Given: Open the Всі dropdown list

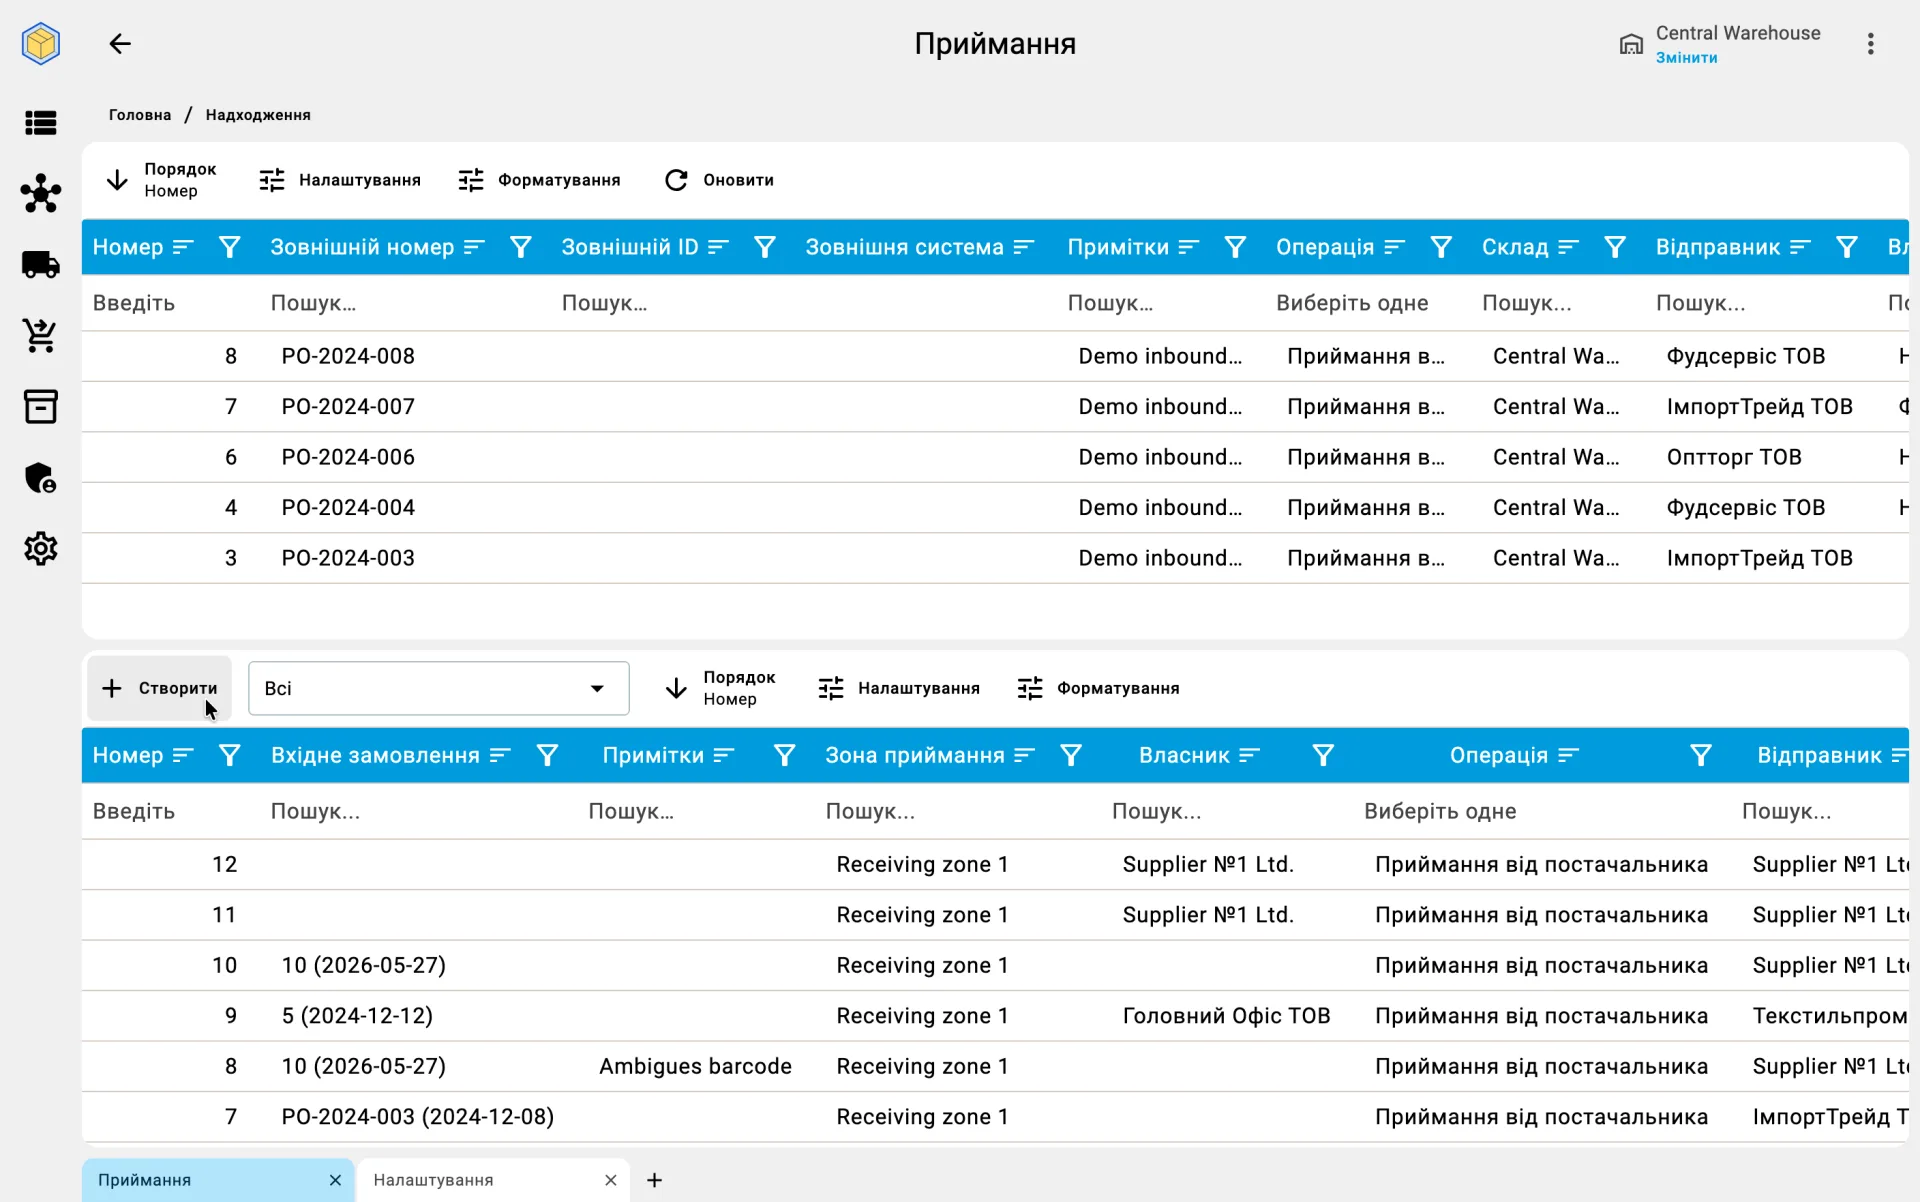Looking at the screenshot, I should (438, 688).
